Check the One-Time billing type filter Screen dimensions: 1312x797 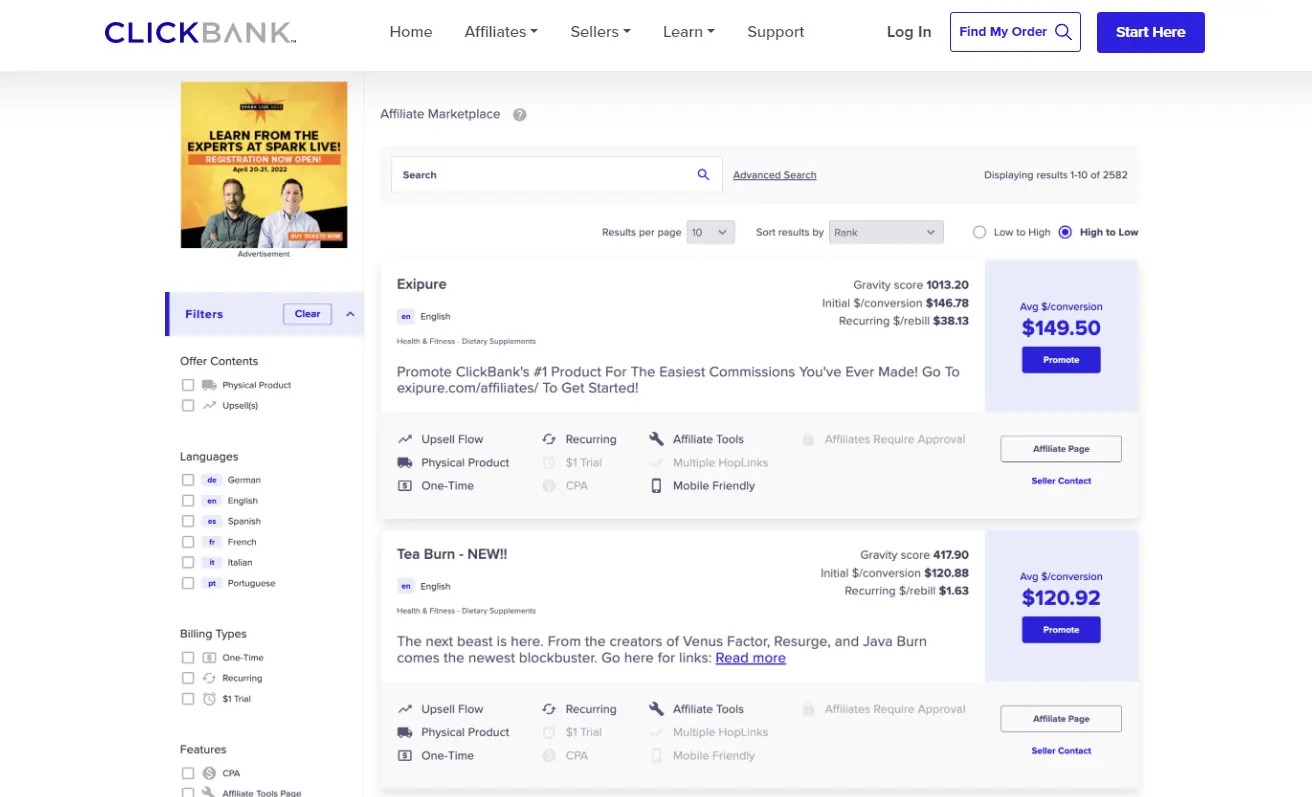click(x=188, y=658)
